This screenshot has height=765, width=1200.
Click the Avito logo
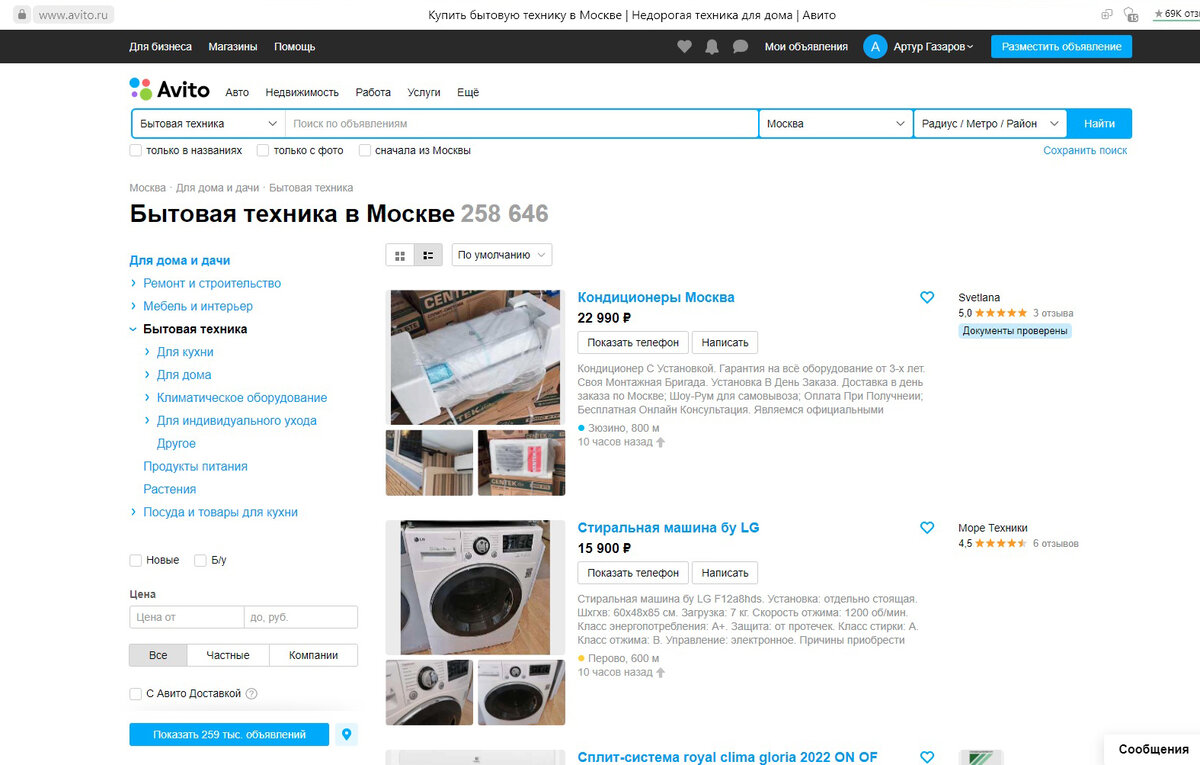(170, 90)
